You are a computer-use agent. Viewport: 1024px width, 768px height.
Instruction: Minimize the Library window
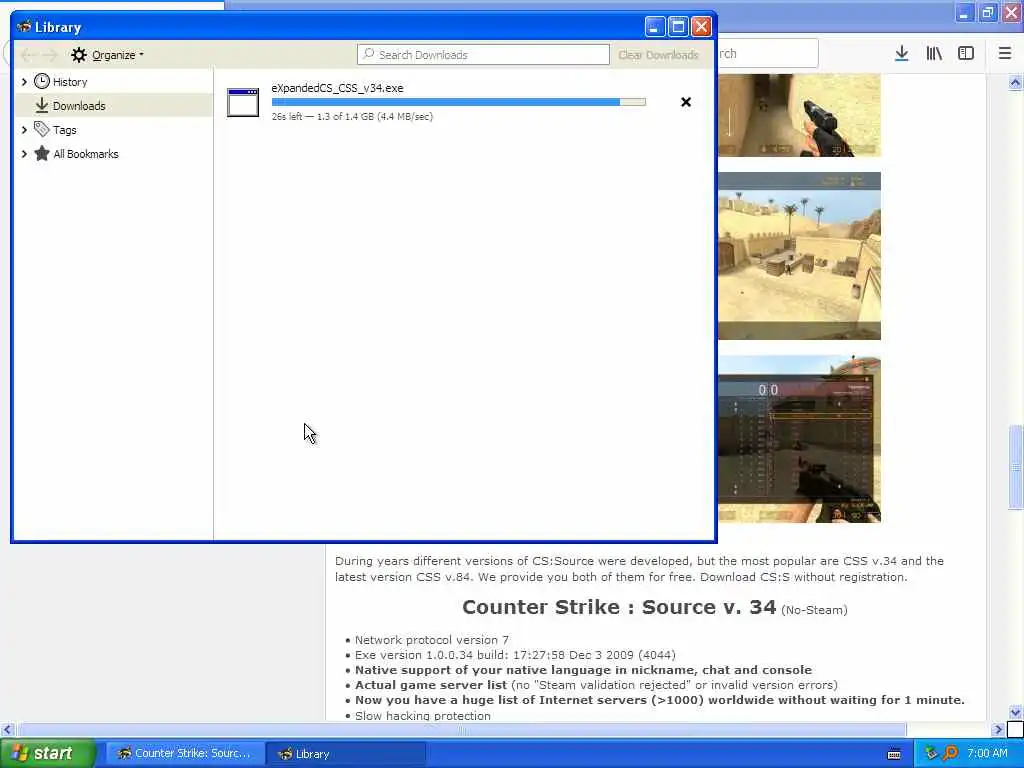point(655,27)
